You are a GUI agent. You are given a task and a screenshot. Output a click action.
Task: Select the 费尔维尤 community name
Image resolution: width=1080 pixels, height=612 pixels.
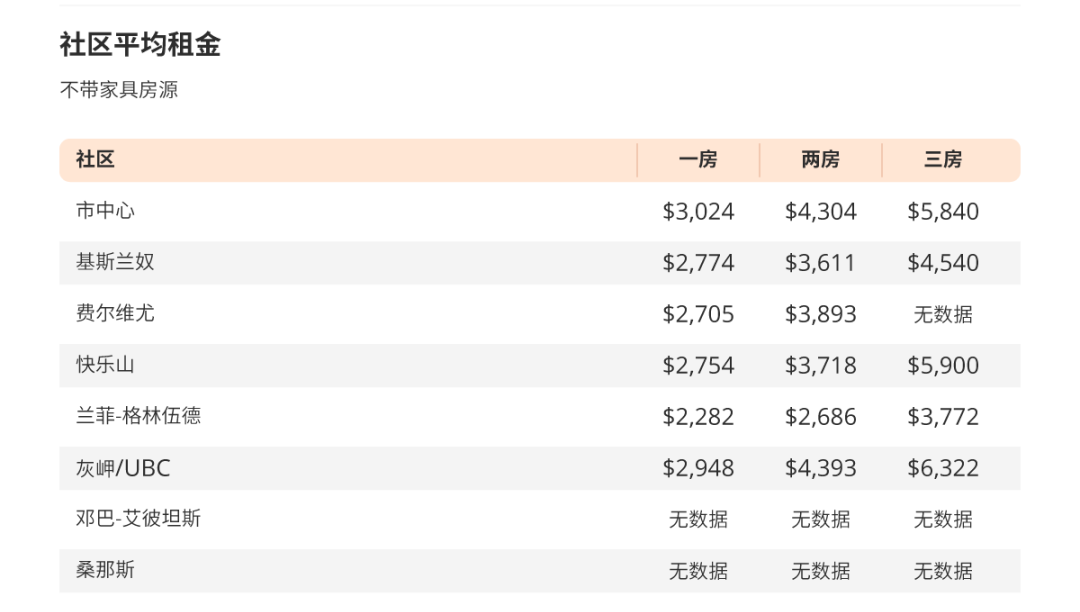115,313
